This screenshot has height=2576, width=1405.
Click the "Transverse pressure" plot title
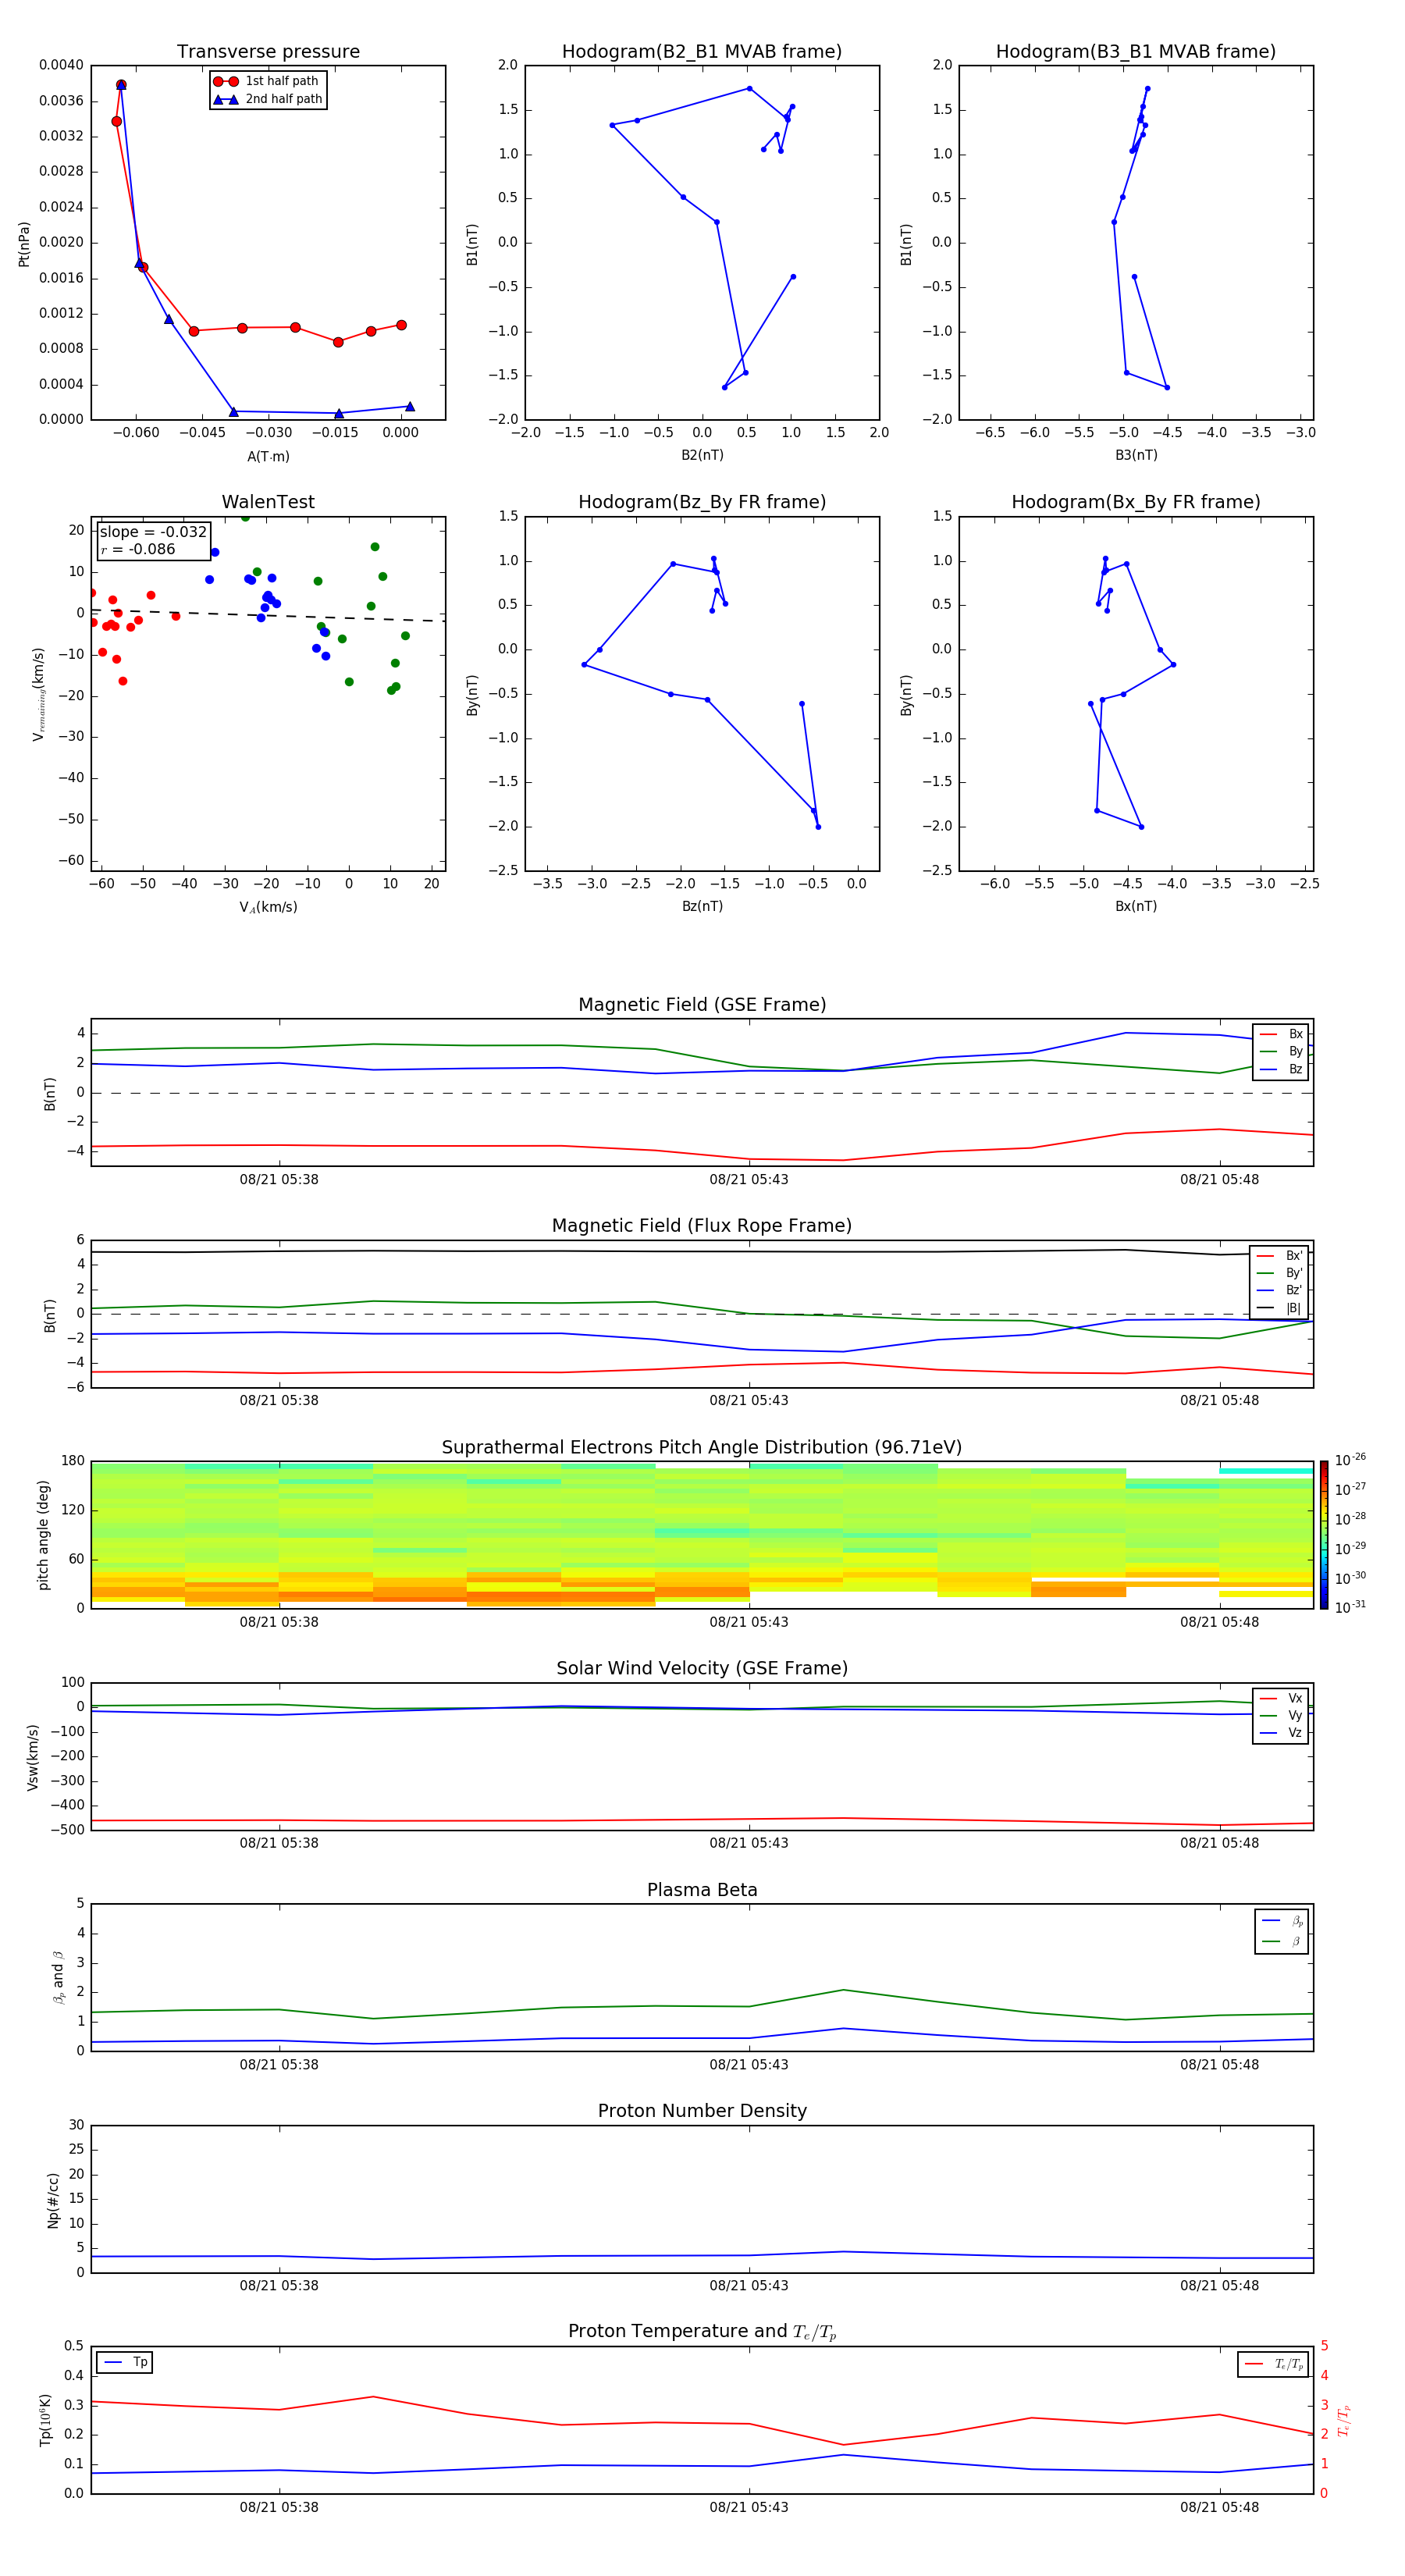pyautogui.click(x=268, y=52)
